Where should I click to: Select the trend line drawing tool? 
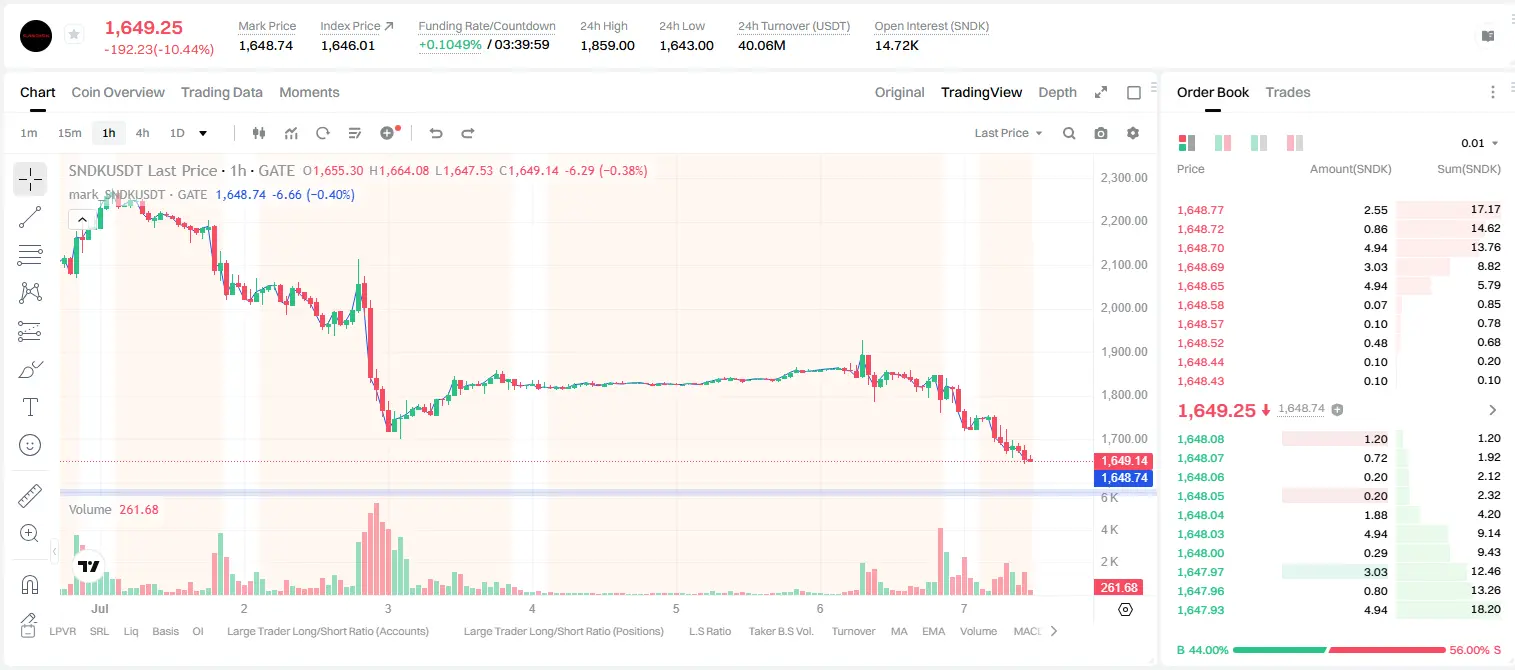click(x=30, y=217)
